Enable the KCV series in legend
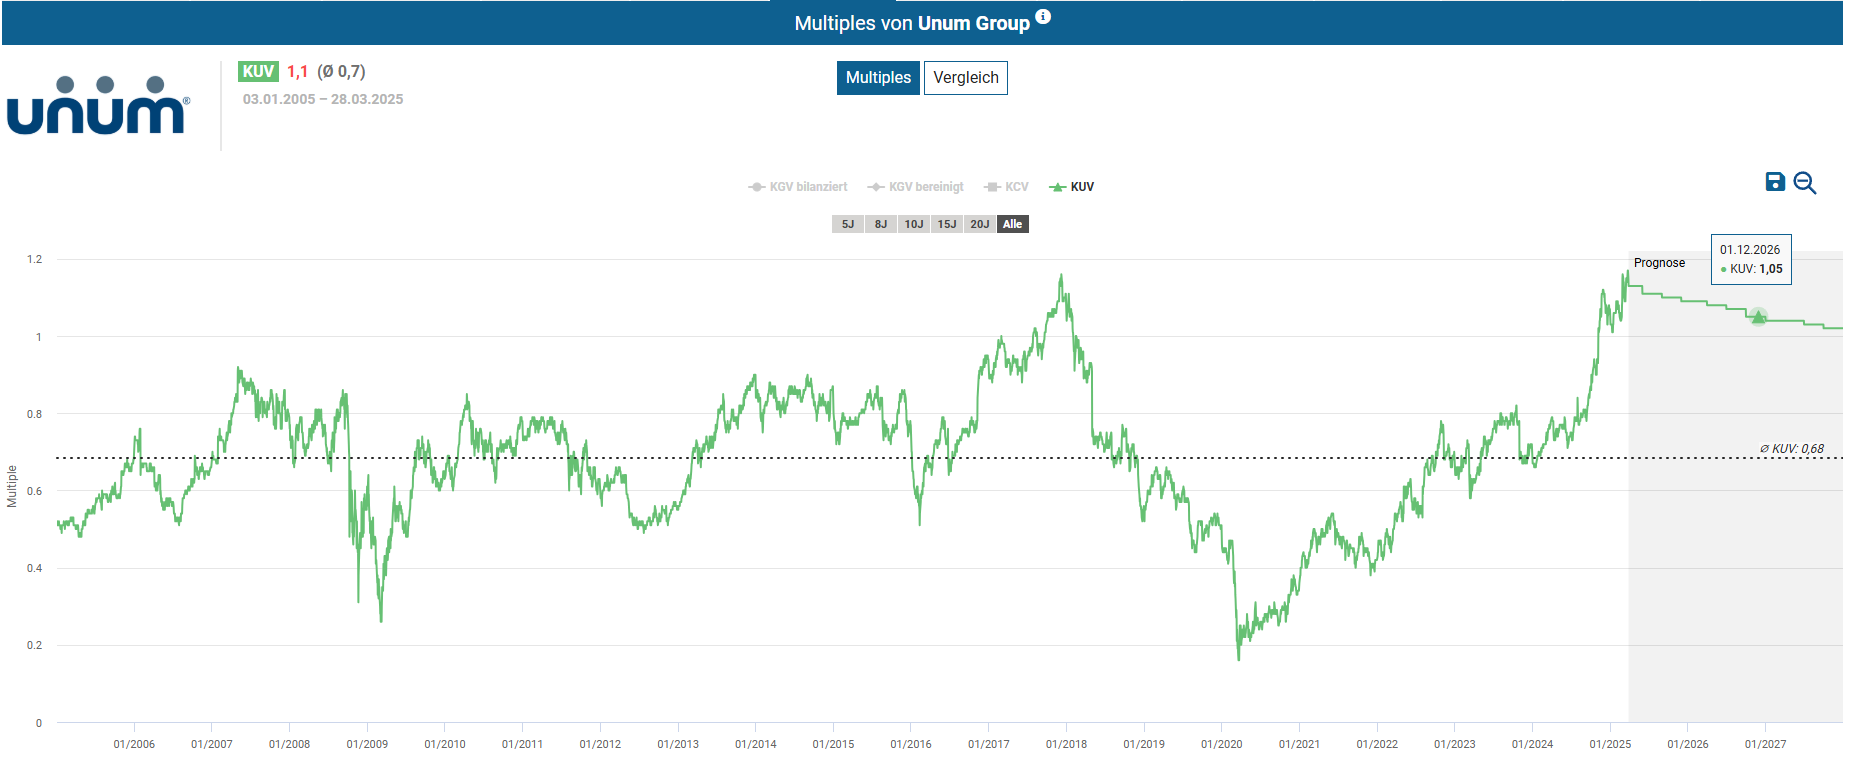The image size is (1851, 782). (1007, 187)
